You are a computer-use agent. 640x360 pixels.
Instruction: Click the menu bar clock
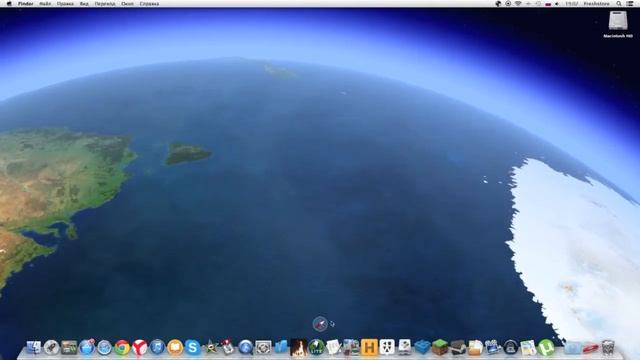click(x=572, y=4)
